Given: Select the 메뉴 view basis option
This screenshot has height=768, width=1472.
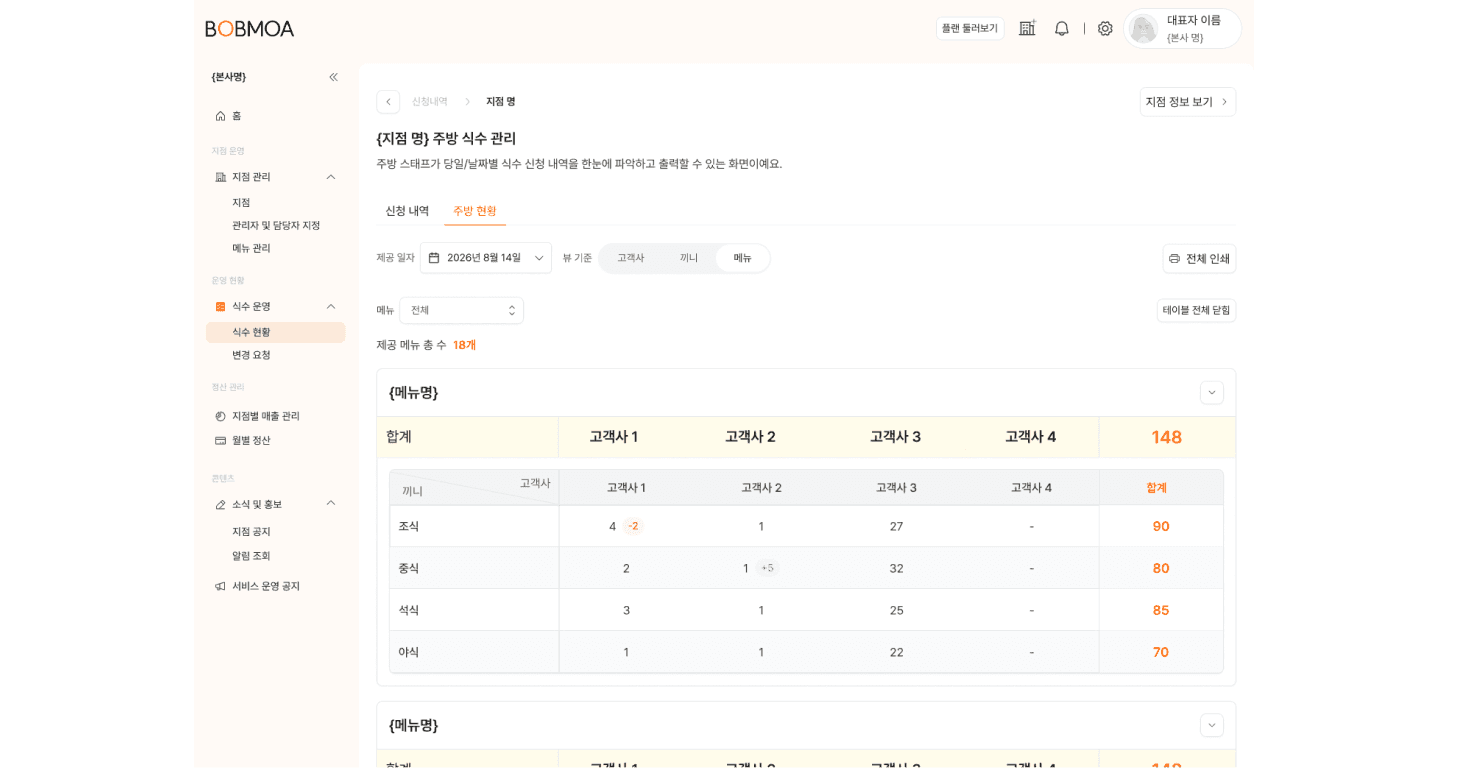Looking at the screenshot, I should pos(742,258).
